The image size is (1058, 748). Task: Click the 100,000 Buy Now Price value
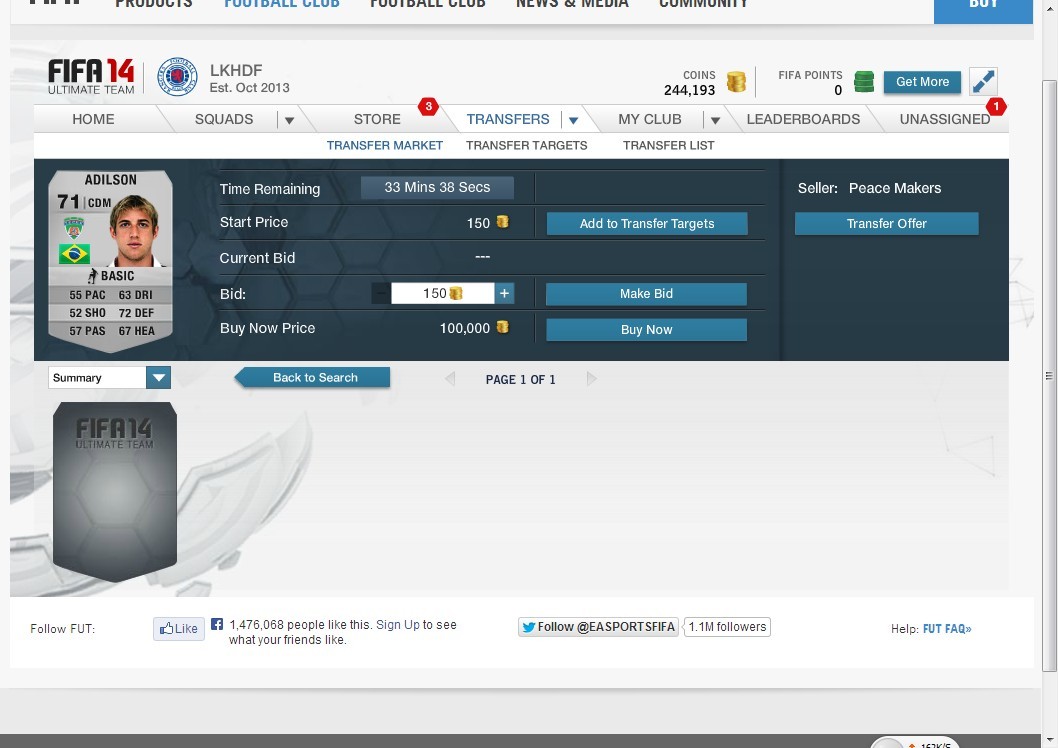coord(465,328)
